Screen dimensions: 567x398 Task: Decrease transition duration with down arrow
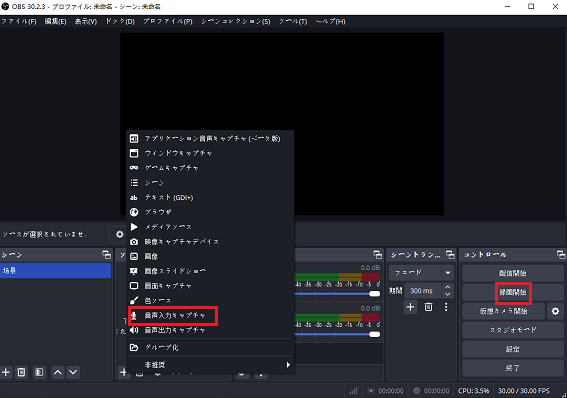click(x=448, y=294)
